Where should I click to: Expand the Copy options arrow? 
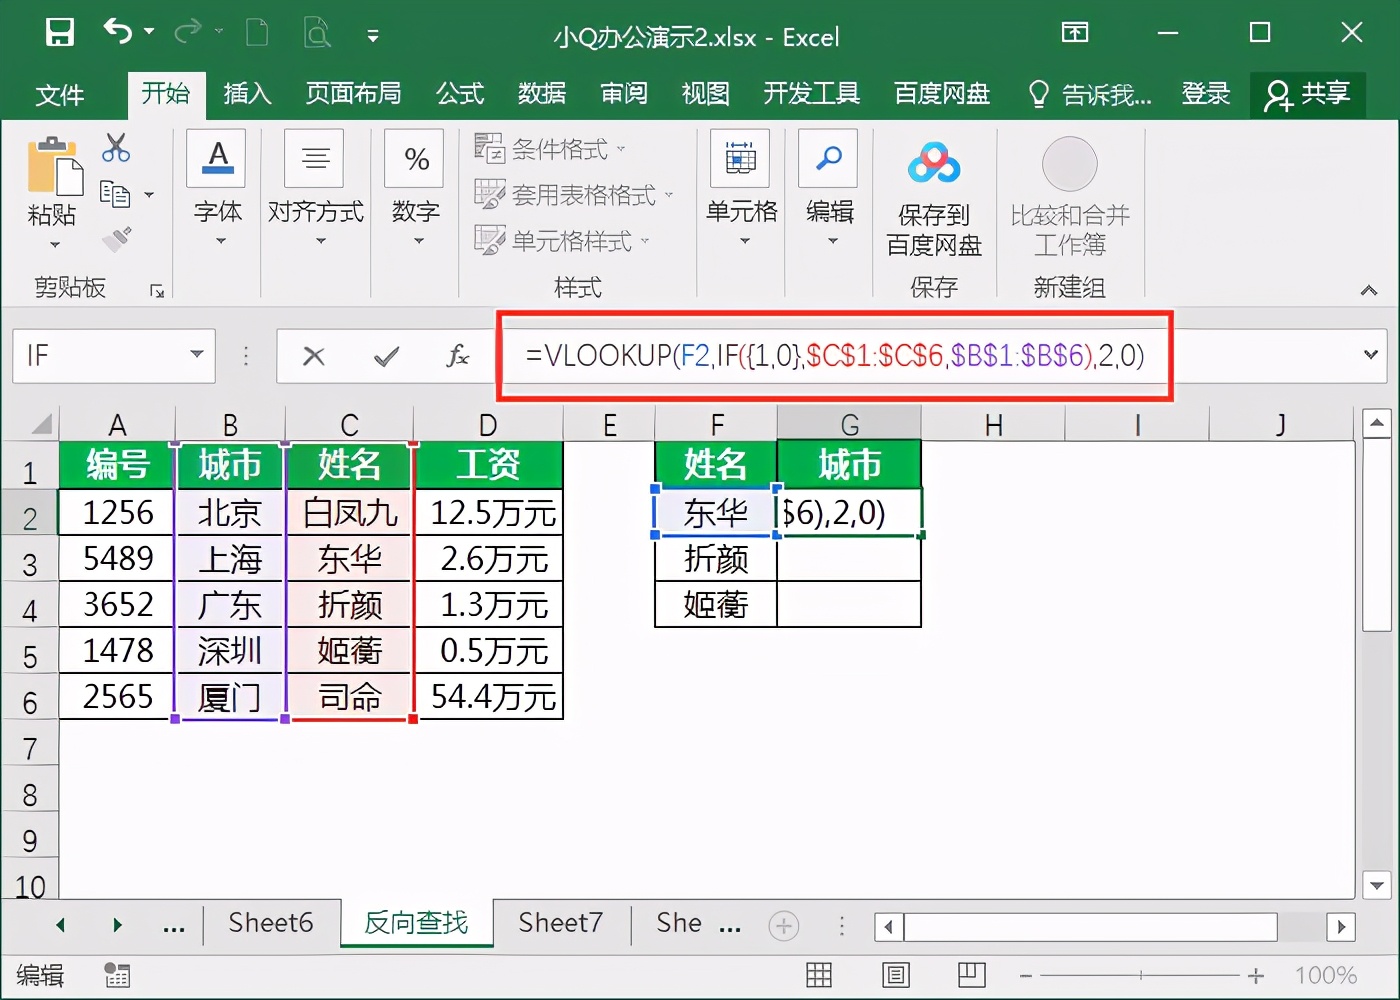click(x=149, y=195)
